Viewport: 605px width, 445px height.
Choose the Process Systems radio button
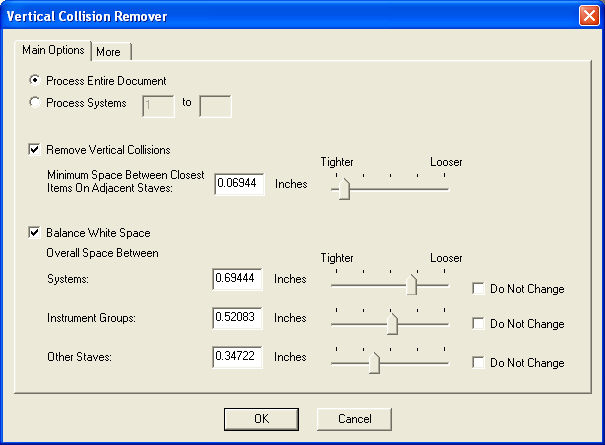point(37,103)
